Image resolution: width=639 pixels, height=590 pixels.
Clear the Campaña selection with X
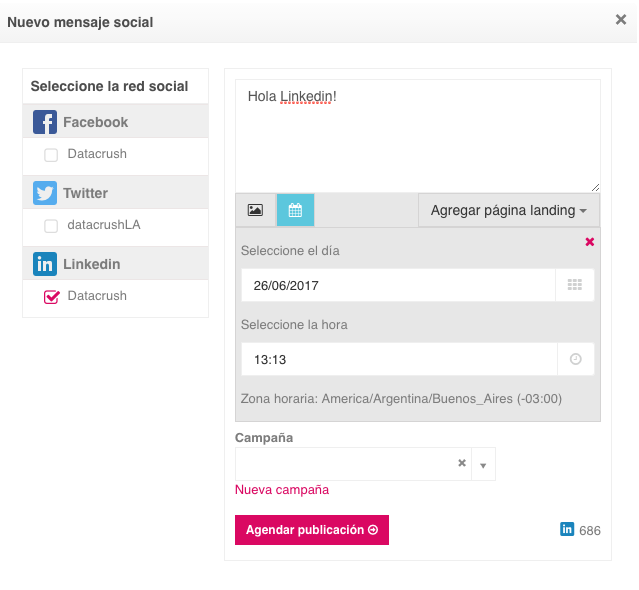click(462, 463)
